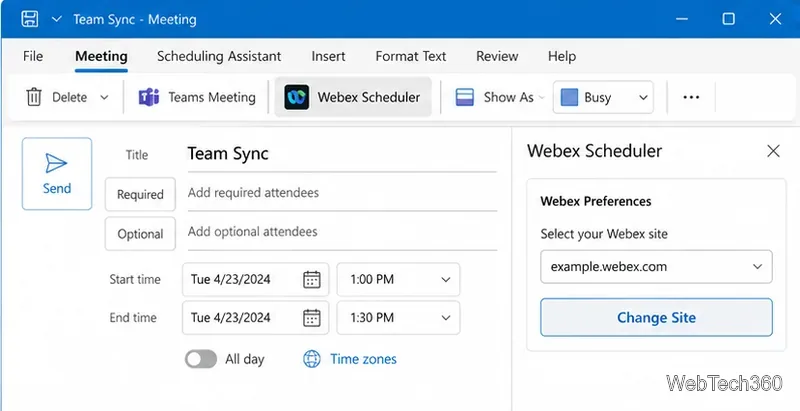This screenshot has width=800, height=411.
Task: Click the Webex Preferences heading
Action: 595,201
